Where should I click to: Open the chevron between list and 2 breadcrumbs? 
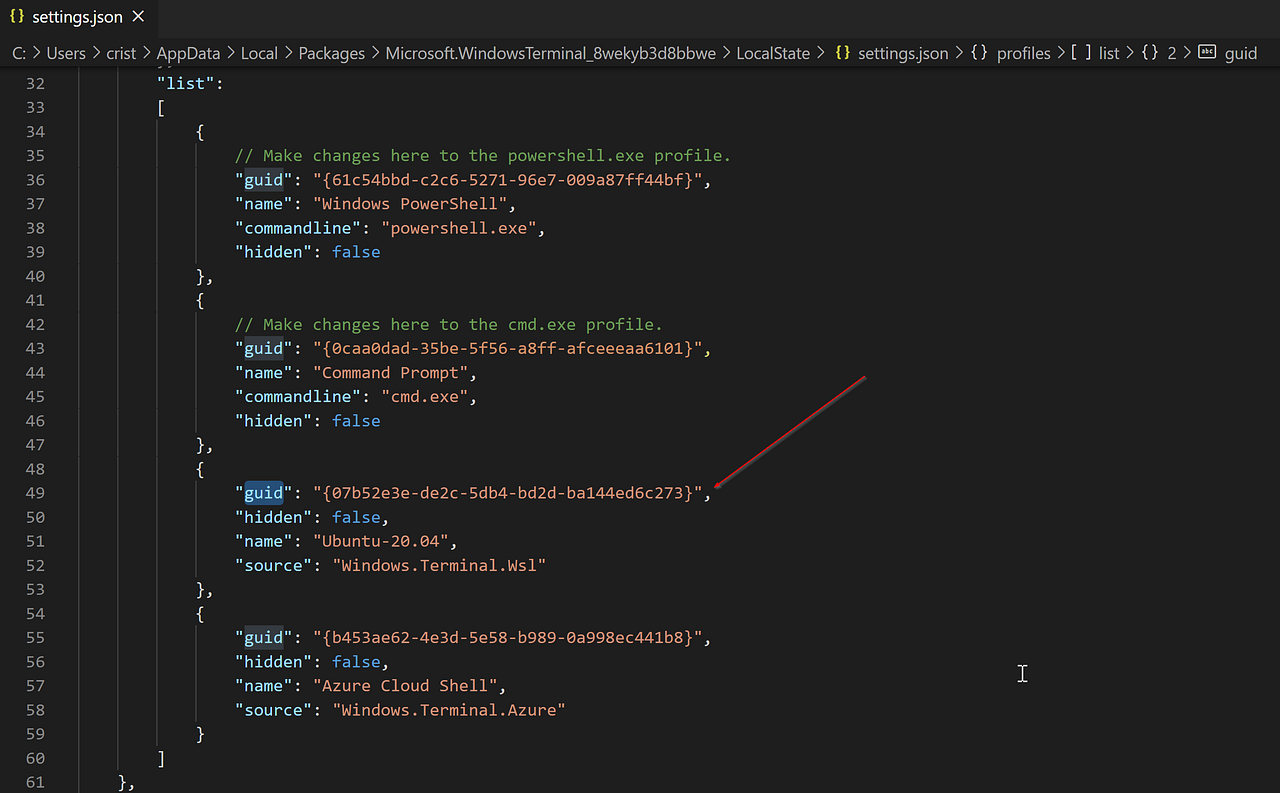1131,52
